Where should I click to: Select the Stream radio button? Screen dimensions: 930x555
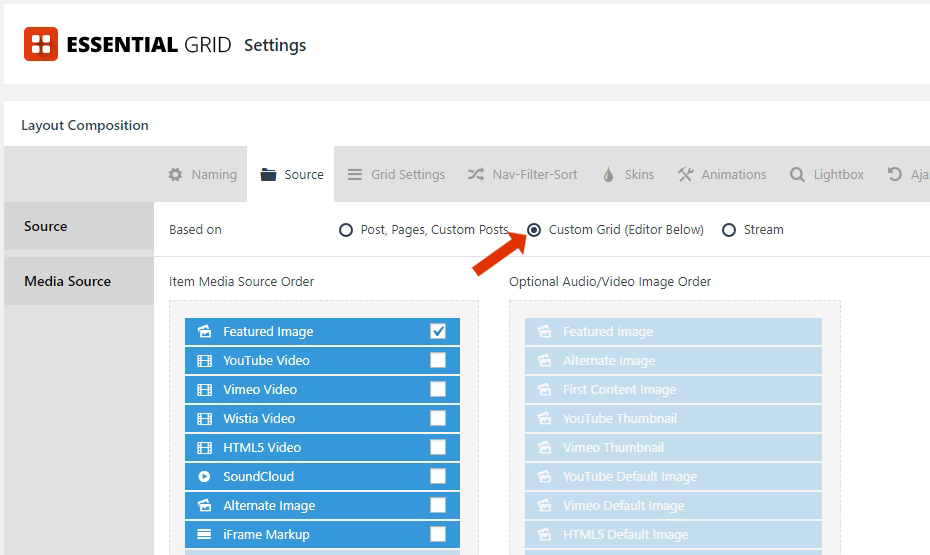click(729, 229)
